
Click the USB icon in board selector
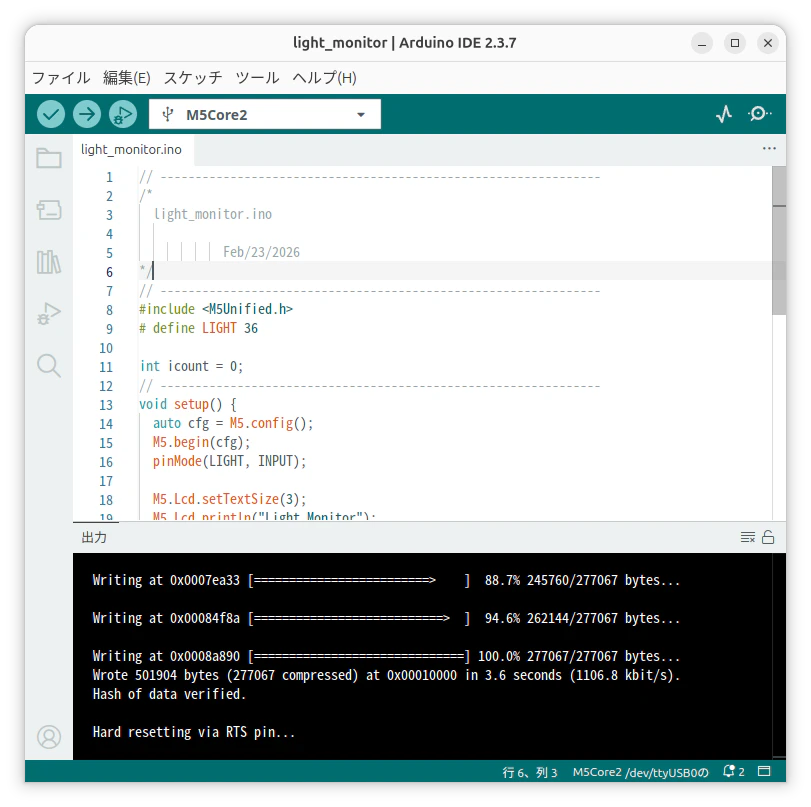167,114
